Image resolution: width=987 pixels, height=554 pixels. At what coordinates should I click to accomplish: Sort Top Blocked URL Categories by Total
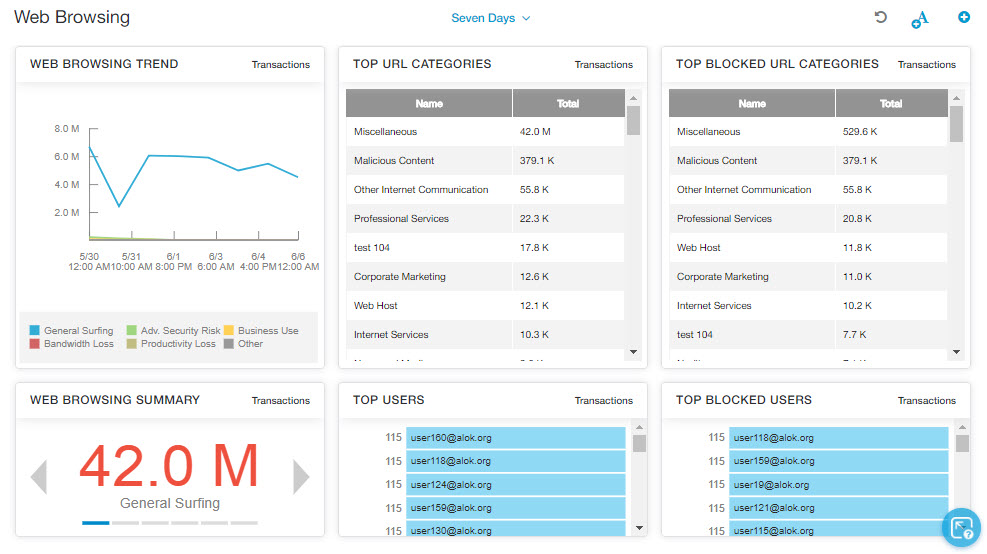(890, 103)
